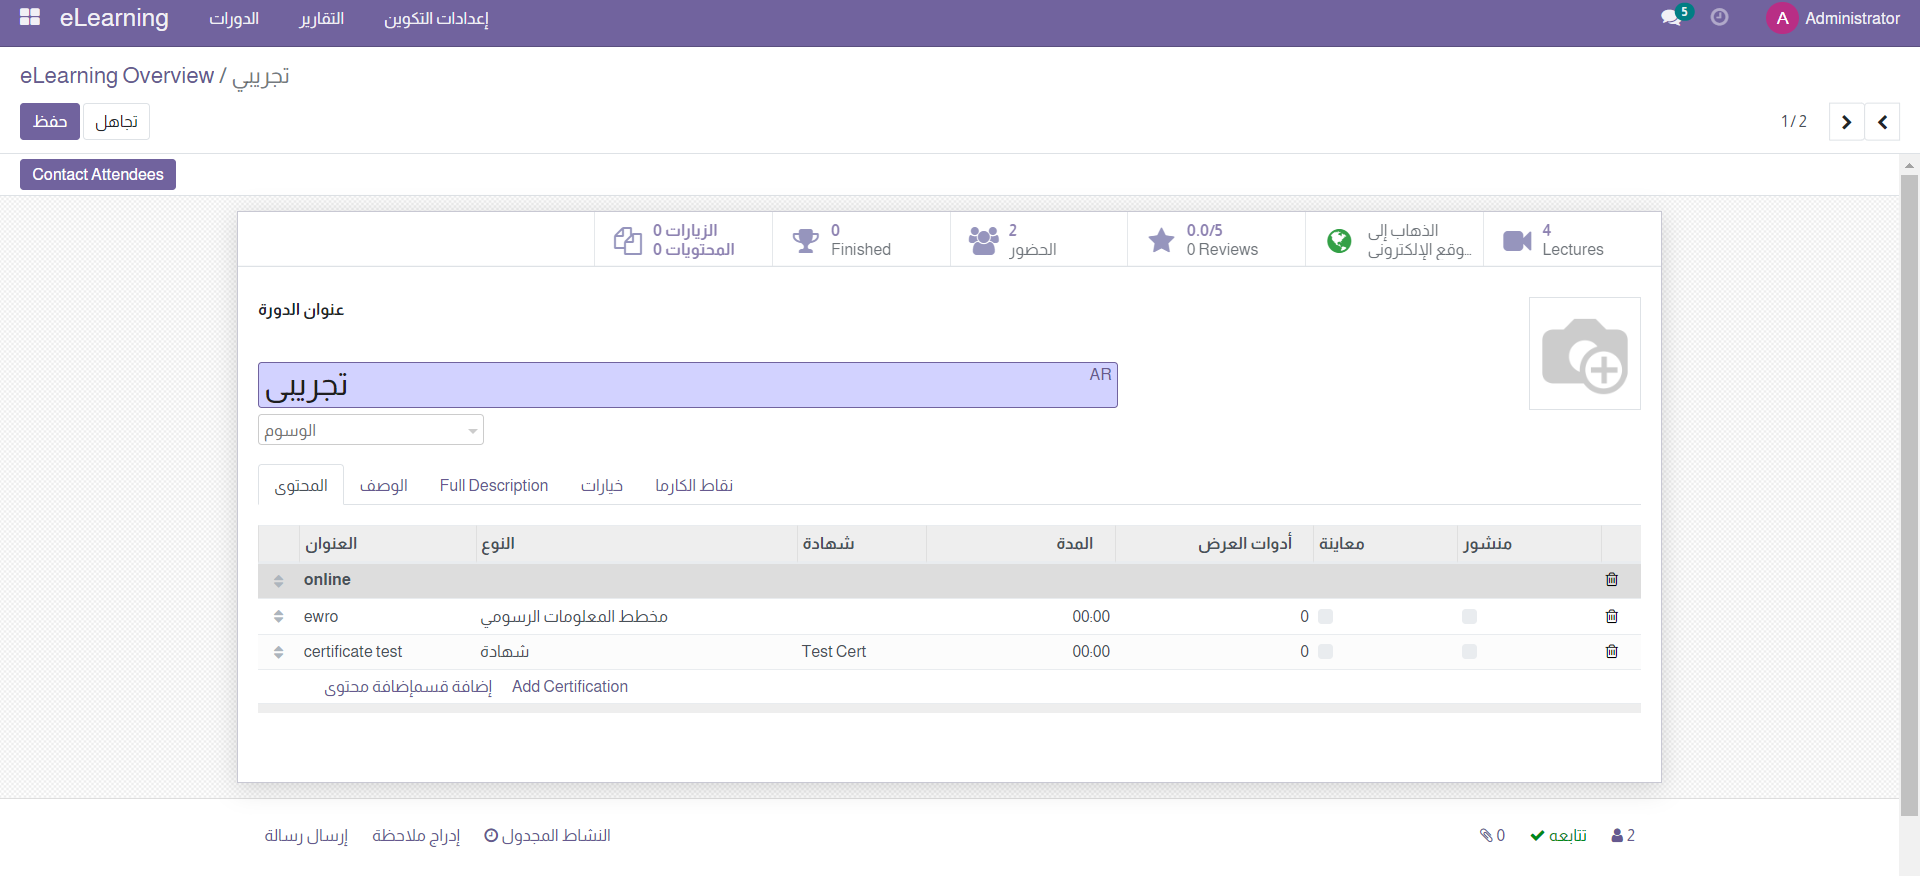Expand the tags dropdown field
Image resolution: width=1920 pixels, height=876 pixels.
371,430
